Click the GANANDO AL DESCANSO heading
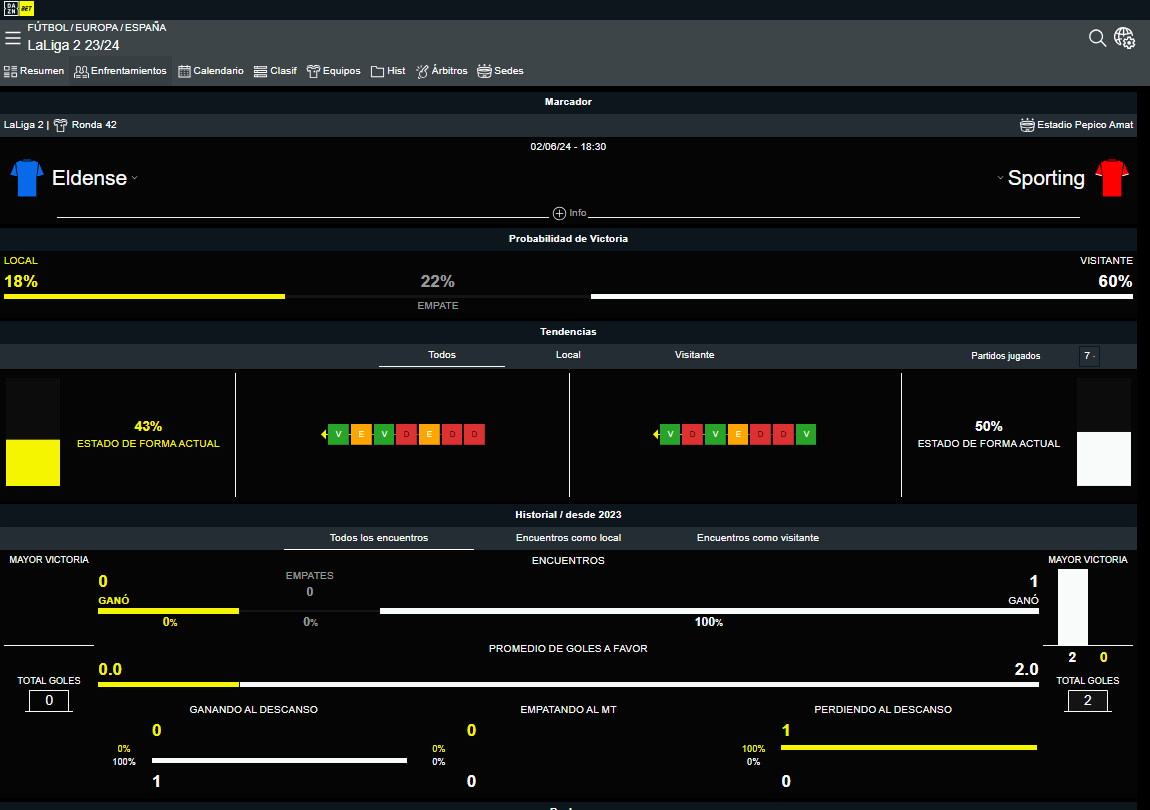 [254, 709]
